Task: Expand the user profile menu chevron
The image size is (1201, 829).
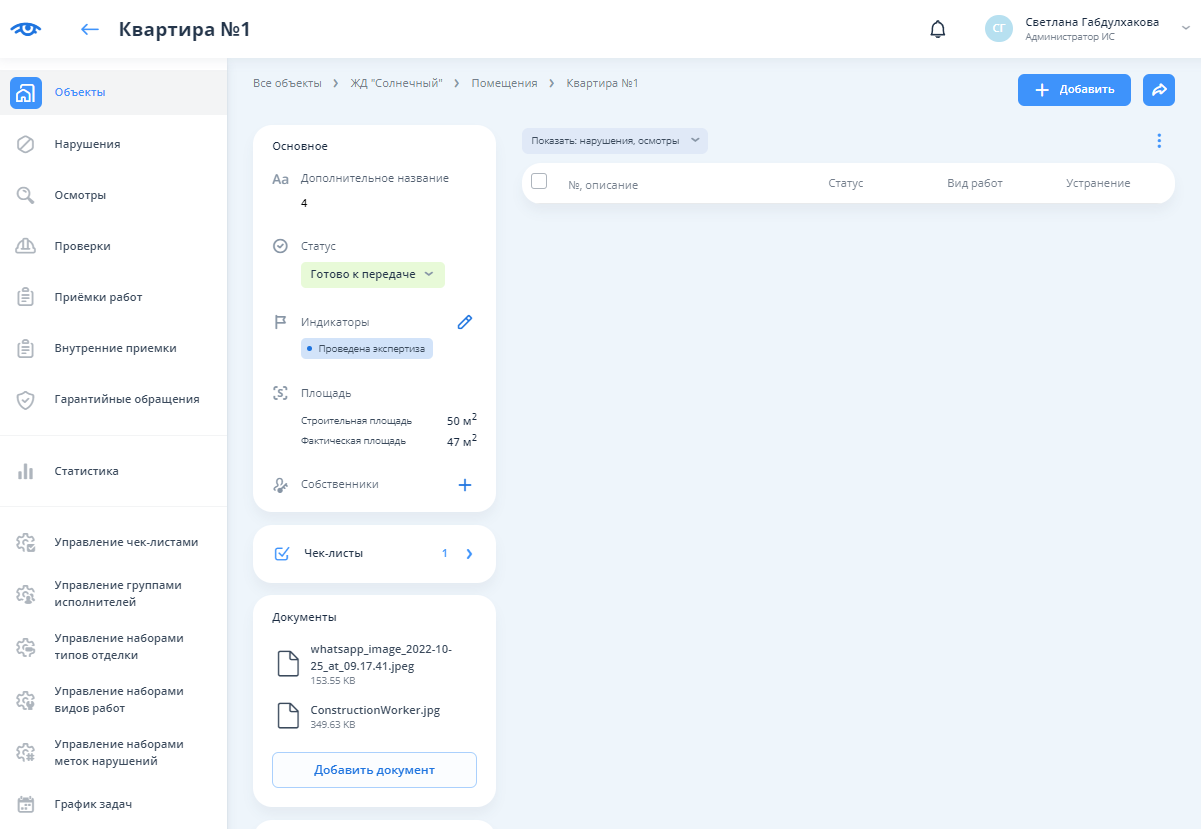Action: coord(1186,28)
